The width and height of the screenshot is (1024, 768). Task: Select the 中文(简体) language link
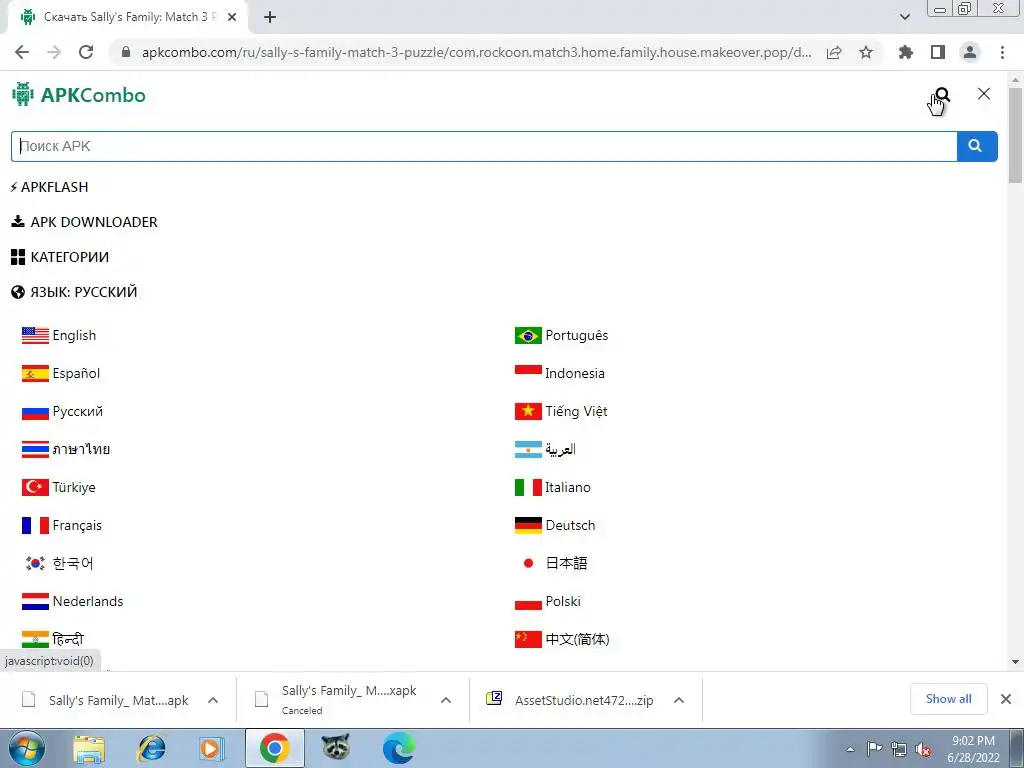pos(577,639)
